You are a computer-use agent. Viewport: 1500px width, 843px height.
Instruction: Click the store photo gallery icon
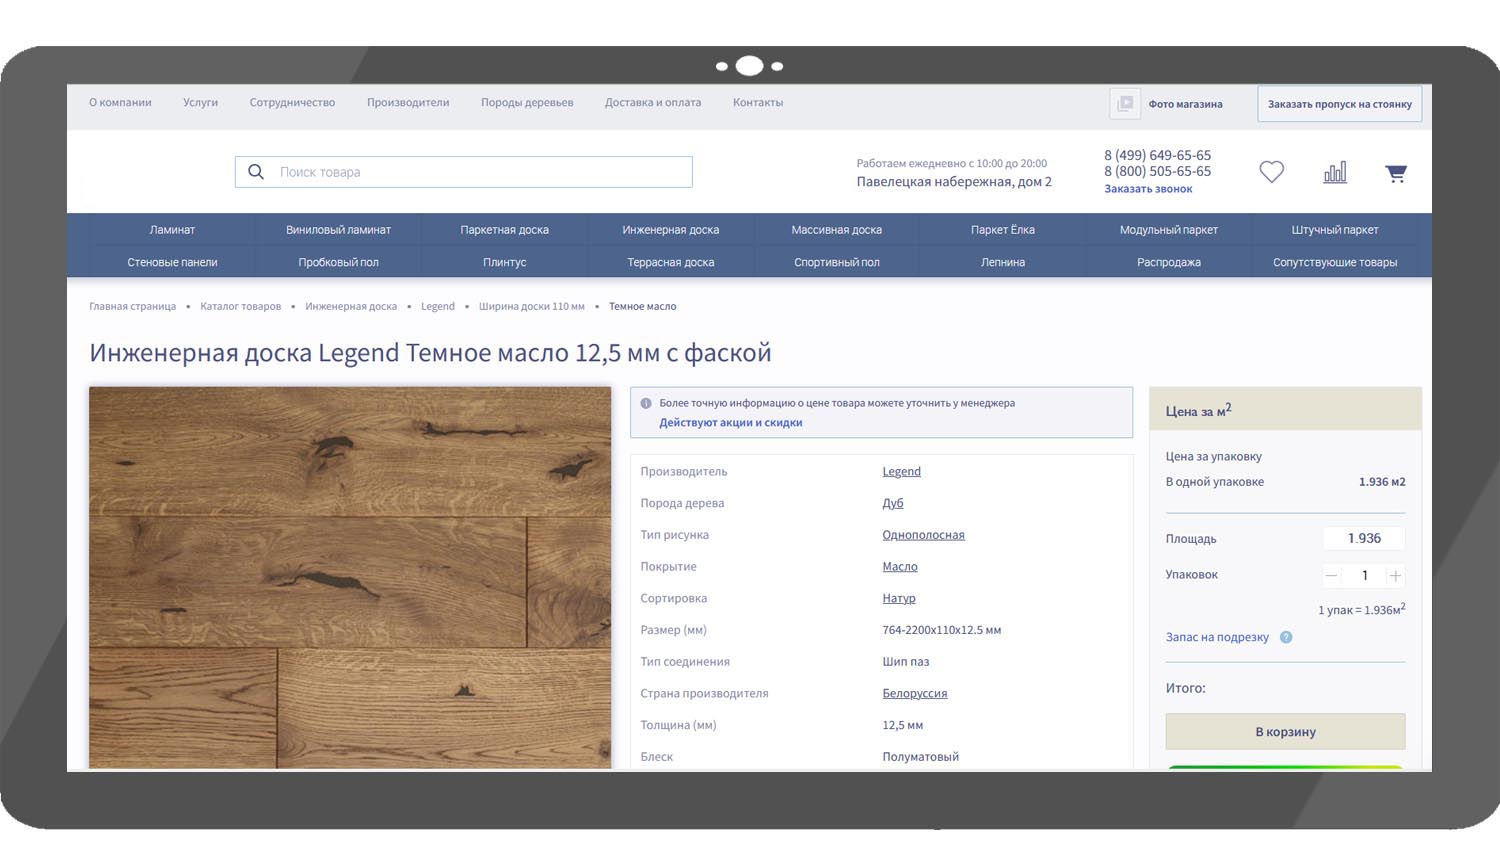pos(1125,104)
